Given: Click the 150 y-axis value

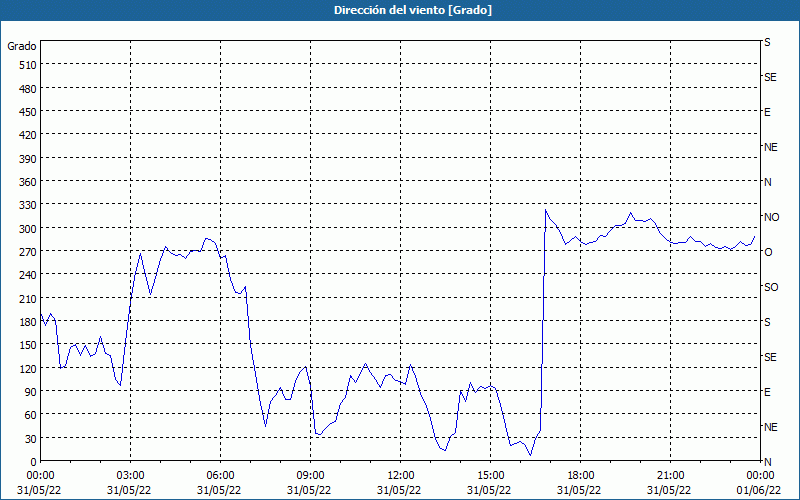Looking at the screenshot, I should tap(28, 345).
